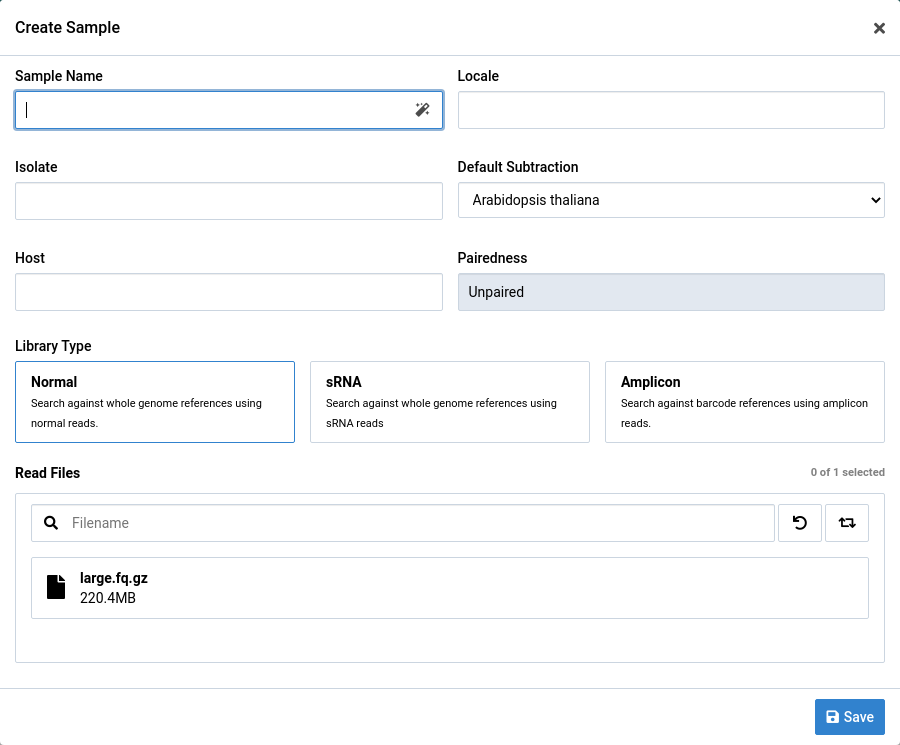Switch to the Normal library type card
Screen dimensions: 900x745
(x=154, y=401)
